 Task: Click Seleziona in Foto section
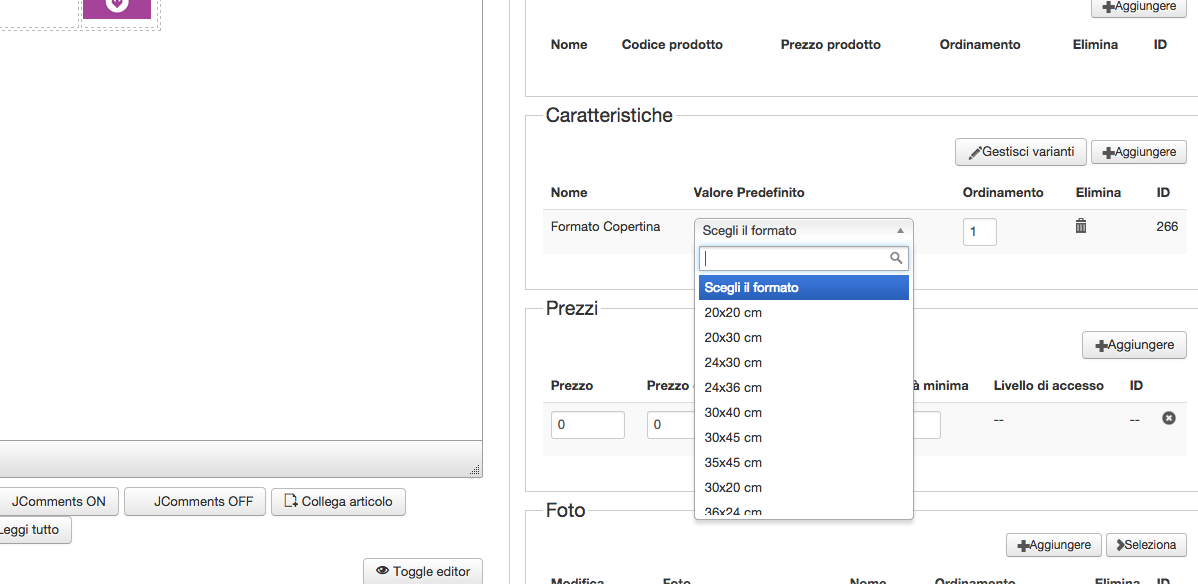[1145, 545]
